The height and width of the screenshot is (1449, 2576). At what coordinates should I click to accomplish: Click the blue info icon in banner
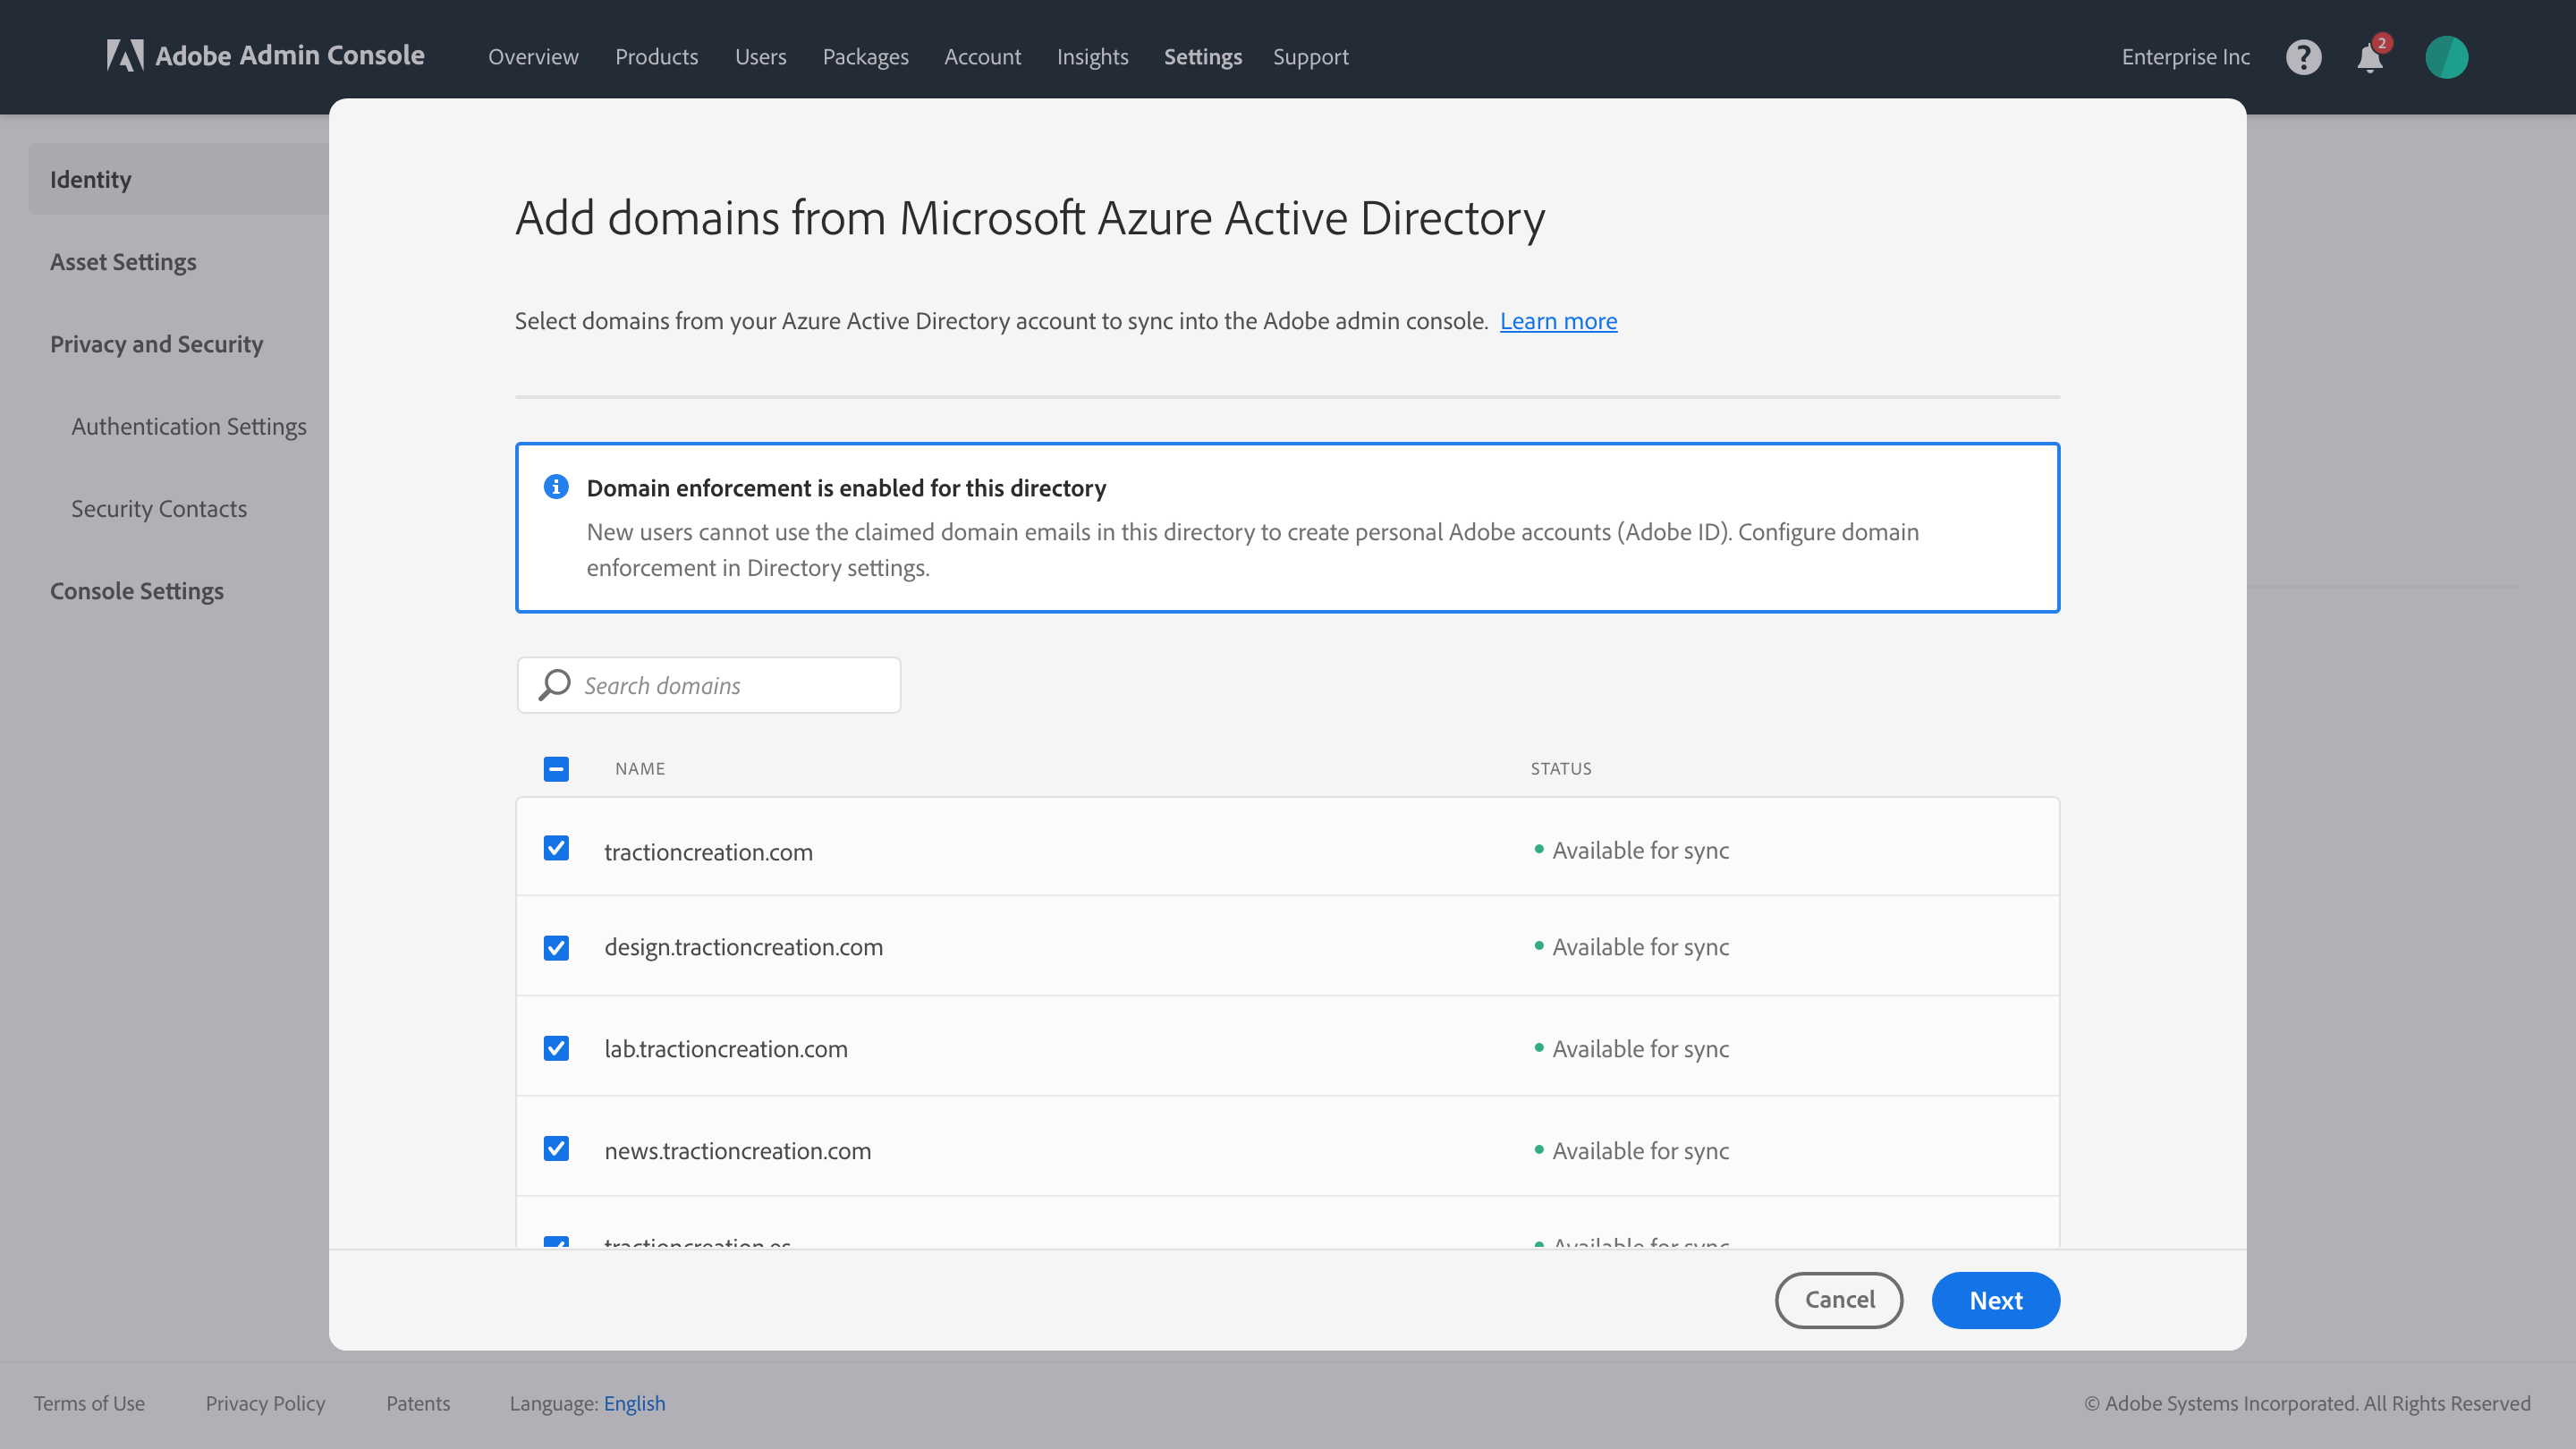pos(556,487)
